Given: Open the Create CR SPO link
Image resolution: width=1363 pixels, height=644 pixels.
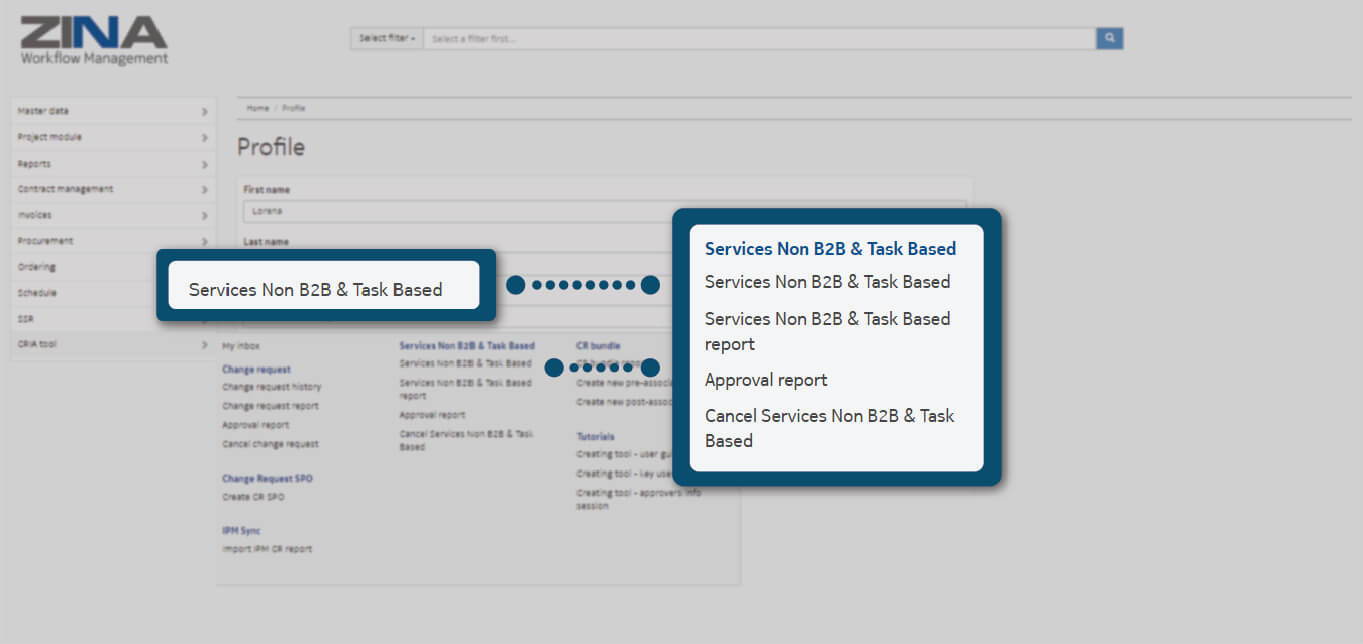Looking at the screenshot, I should 253,497.
